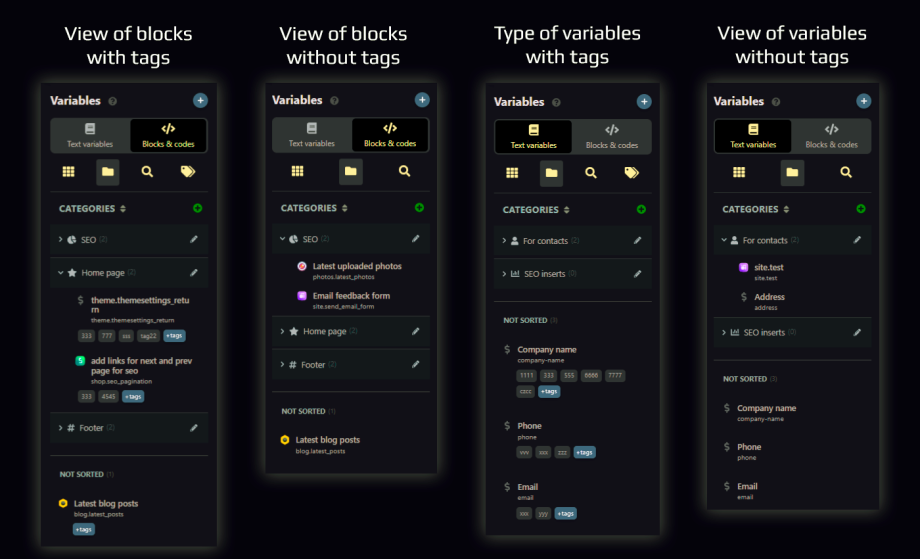920x559 pixels.
Task: Click the +tags button under the Phone variable
Action: click(585, 452)
